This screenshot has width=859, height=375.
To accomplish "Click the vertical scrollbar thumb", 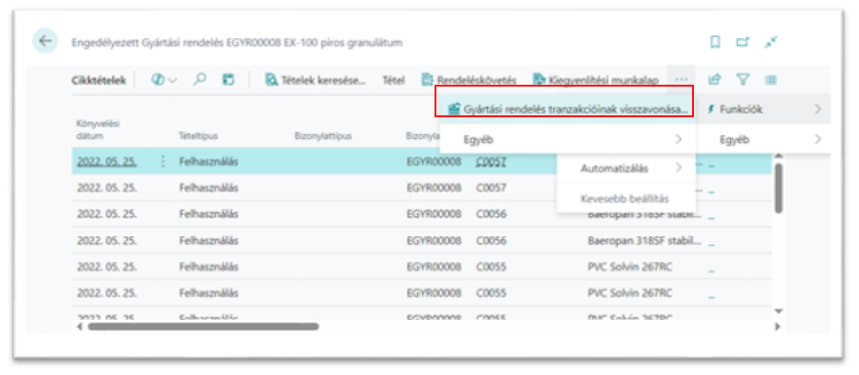I will click(x=778, y=188).
